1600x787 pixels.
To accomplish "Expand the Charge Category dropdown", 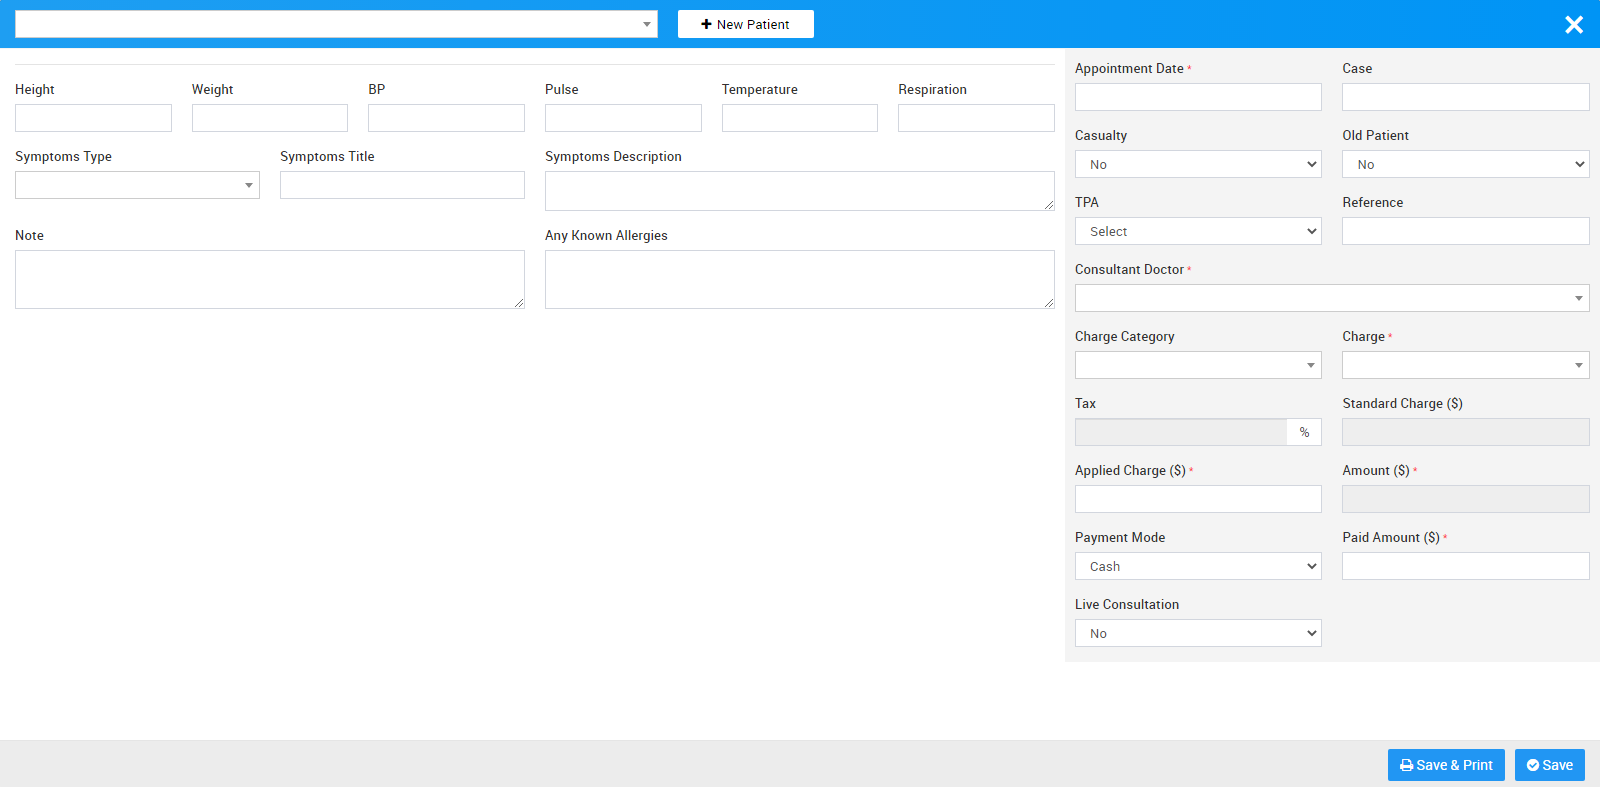I will (x=1197, y=365).
